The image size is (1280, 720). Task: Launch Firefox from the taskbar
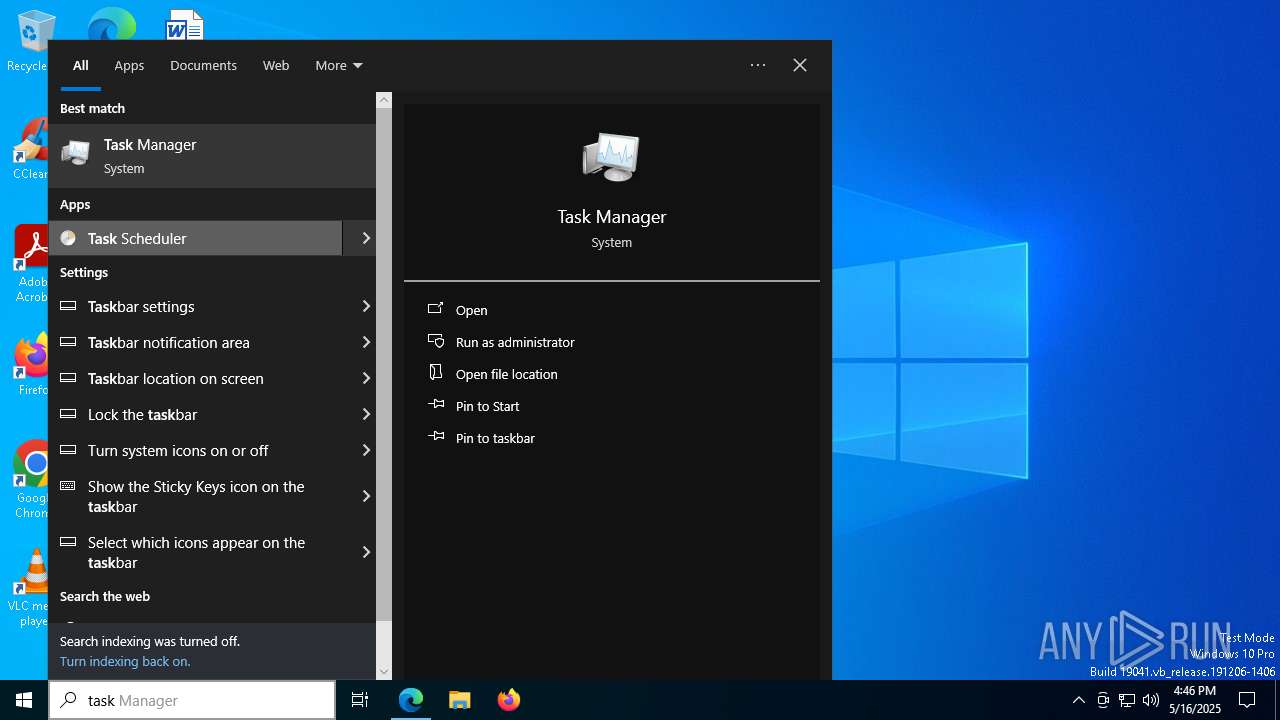click(509, 700)
